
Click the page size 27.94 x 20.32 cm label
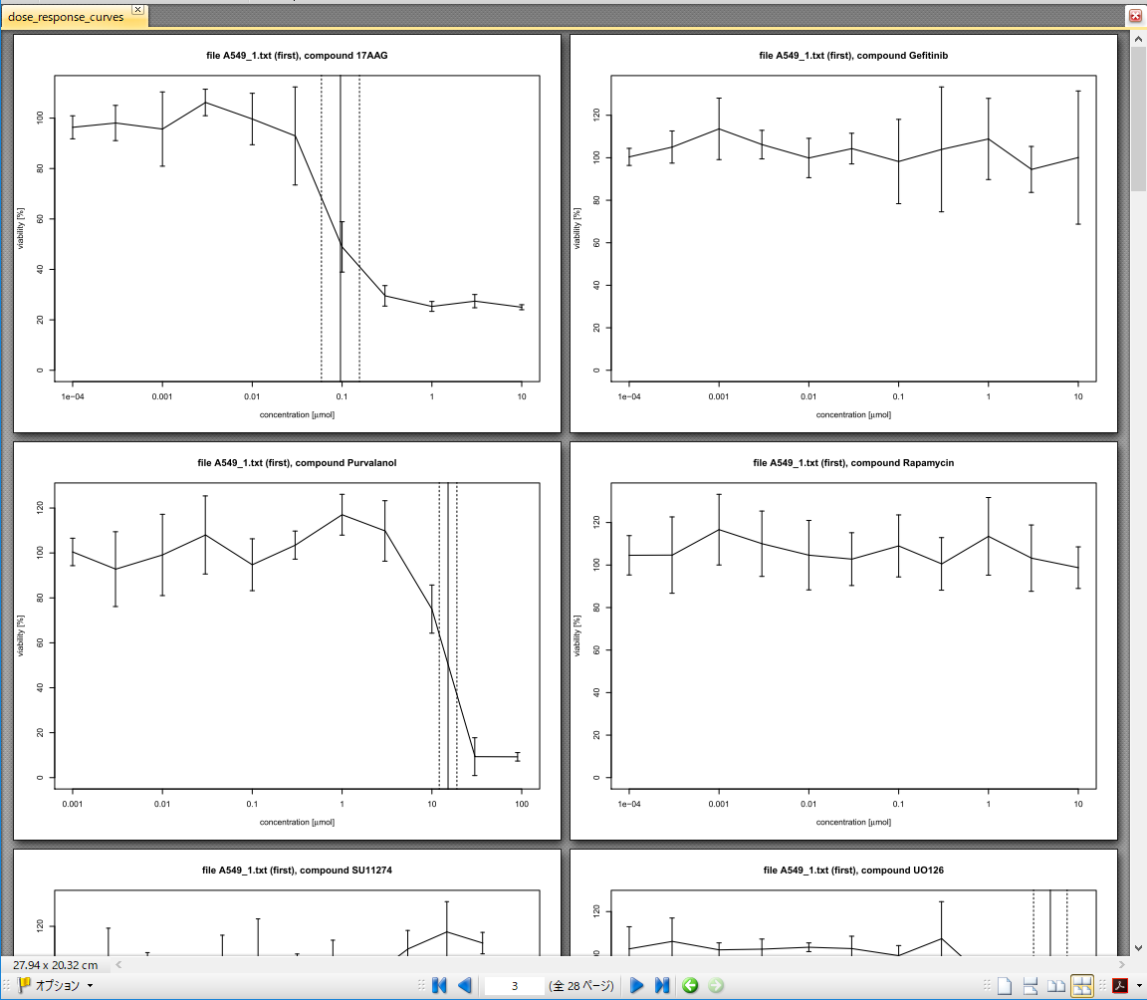55,965
